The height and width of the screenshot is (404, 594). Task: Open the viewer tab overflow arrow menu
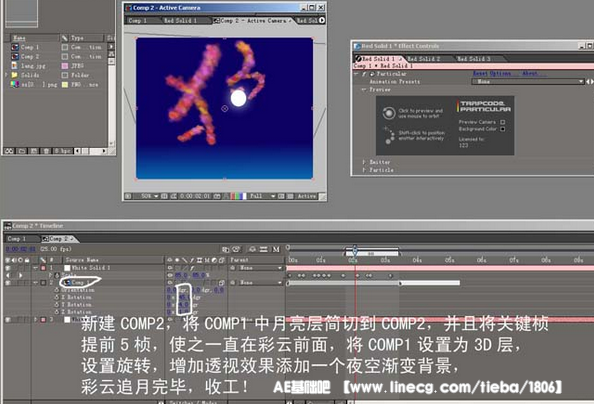pos(322,20)
